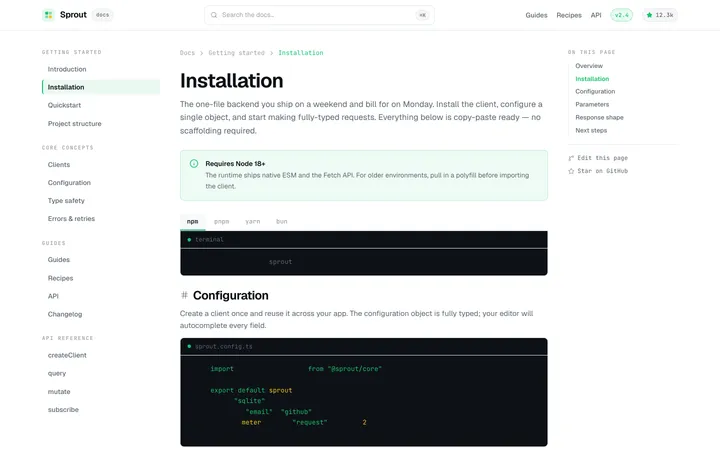Open Errors & retries in the sidebar
The height and width of the screenshot is (450, 720).
pos(101,219)
